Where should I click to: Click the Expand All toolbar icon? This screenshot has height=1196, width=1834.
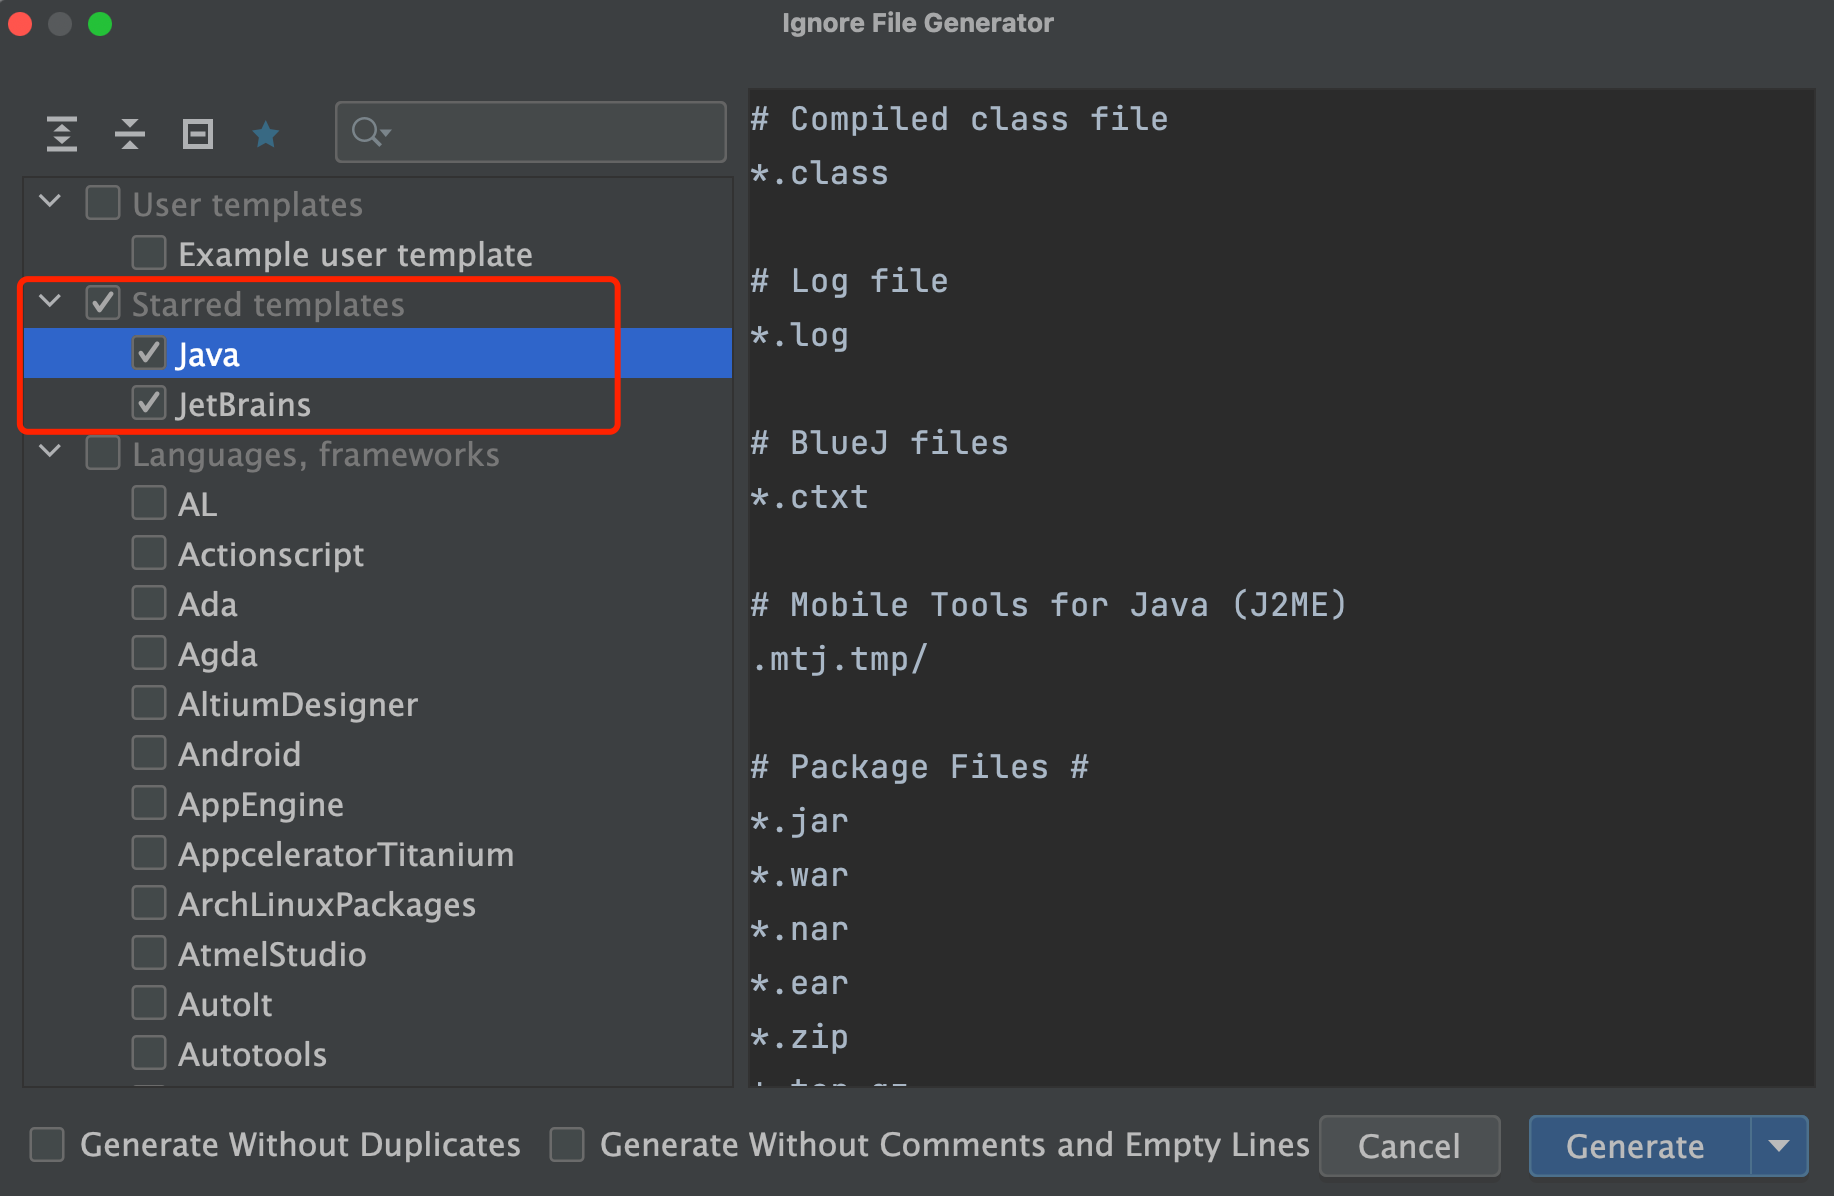point(62,133)
